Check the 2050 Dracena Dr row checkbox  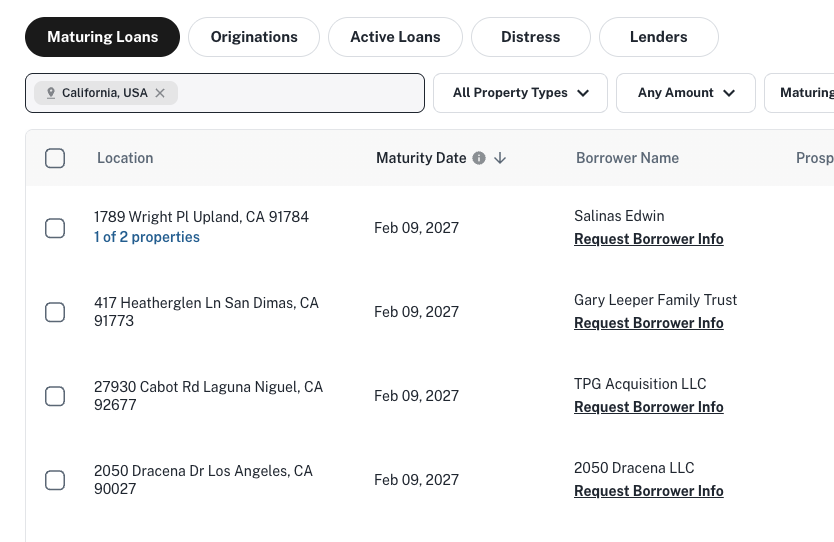pyautogui.click(x=55, y=480)
